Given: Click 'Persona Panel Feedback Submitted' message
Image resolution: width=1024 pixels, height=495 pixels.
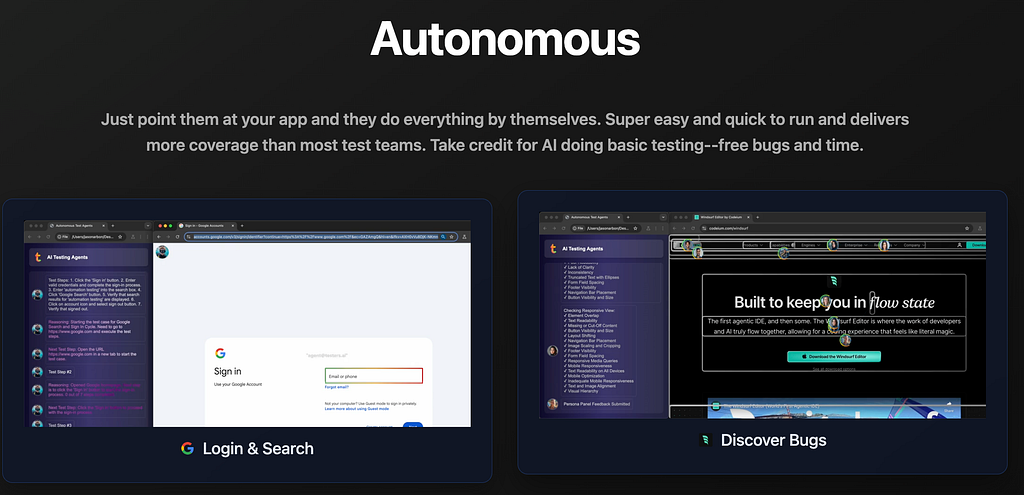Looking at the screenshot, I should [x=597, y=404].
